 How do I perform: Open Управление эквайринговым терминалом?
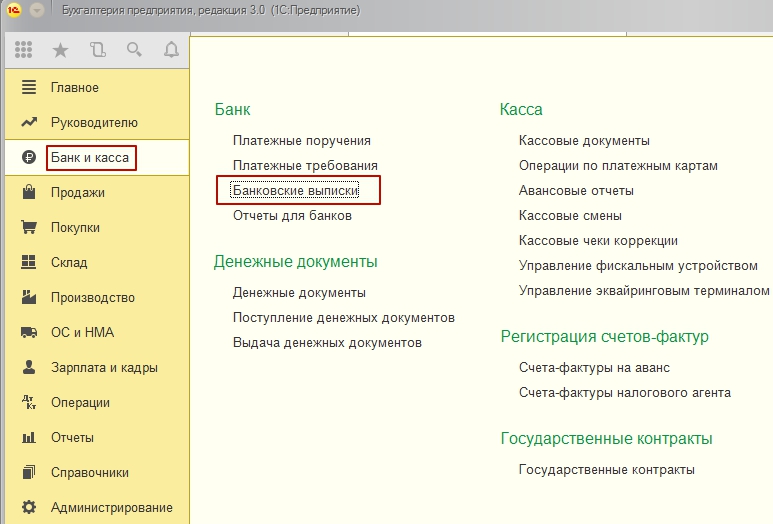pos(644,291)
